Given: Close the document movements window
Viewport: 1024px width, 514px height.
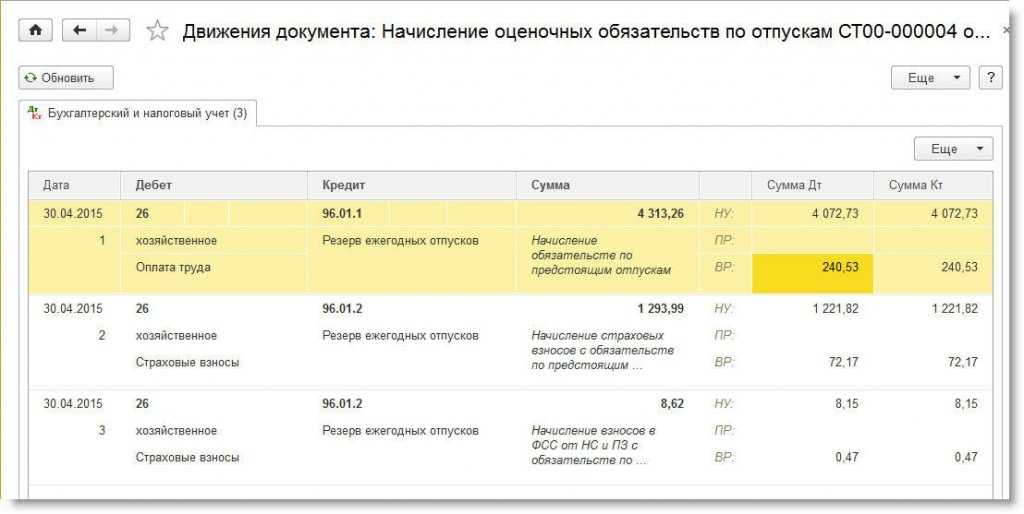Looking at the screenshot, I should click(1007, 31).
